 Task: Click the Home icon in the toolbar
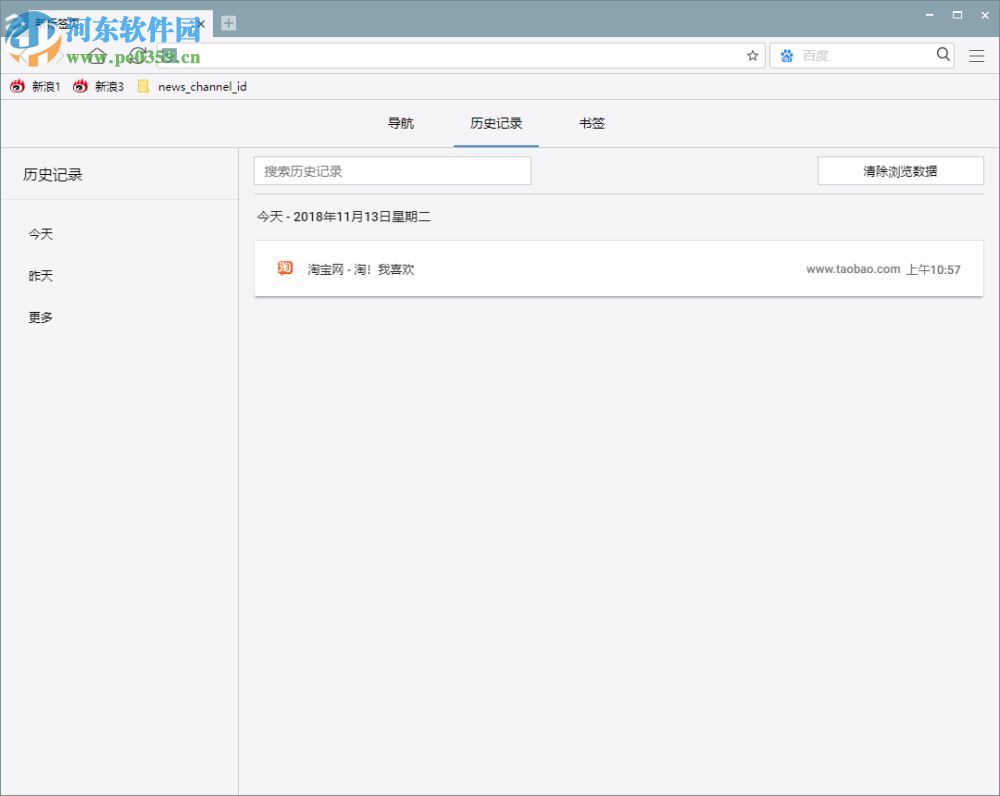click(x=98, y=56)
